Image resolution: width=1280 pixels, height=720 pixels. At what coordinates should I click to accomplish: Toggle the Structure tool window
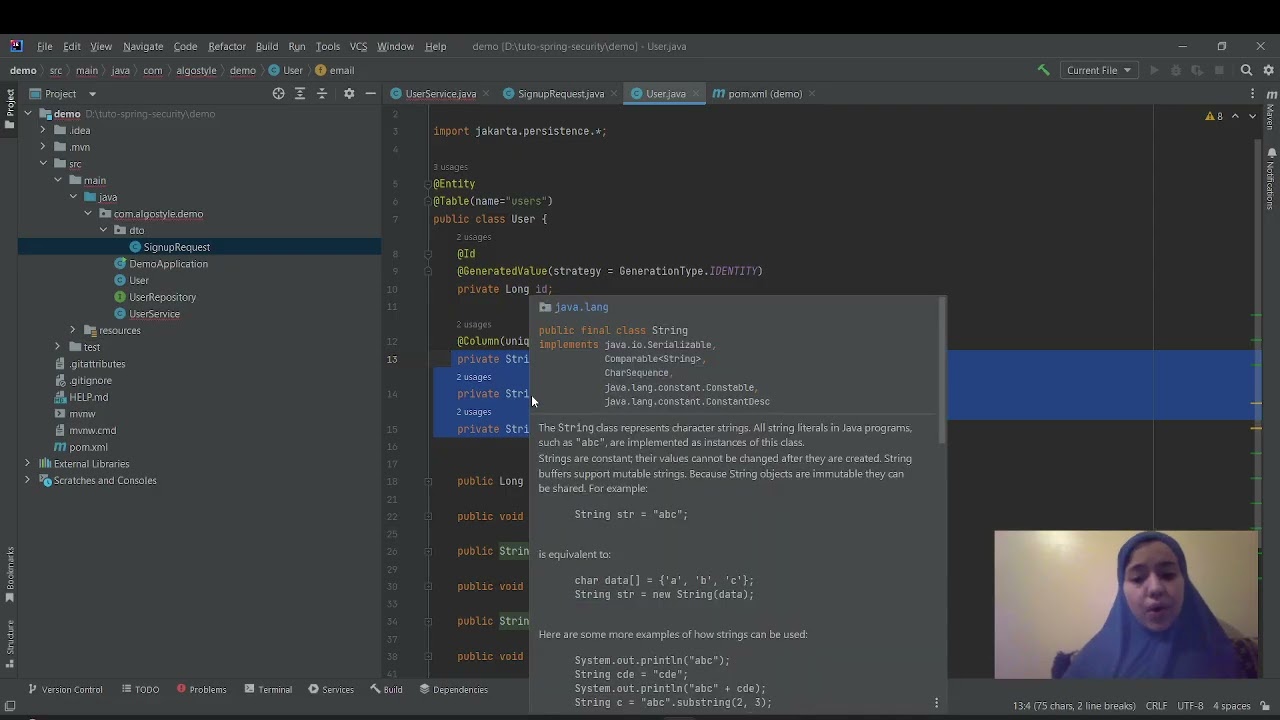click(x=10, y=645)
